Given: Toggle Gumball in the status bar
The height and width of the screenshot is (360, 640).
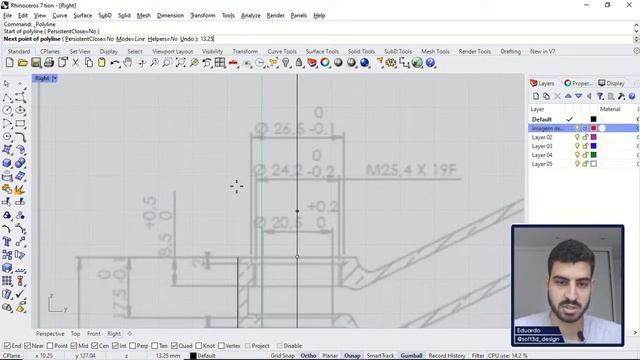Looking at the screenshot, I should pos(411,356).
